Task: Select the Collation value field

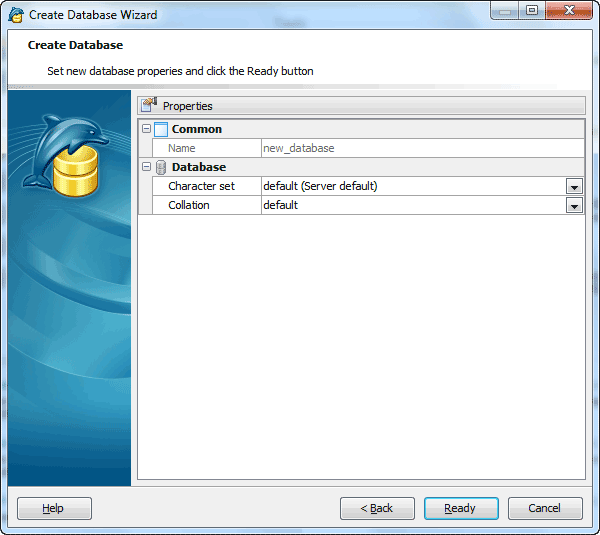Action: 410,205
